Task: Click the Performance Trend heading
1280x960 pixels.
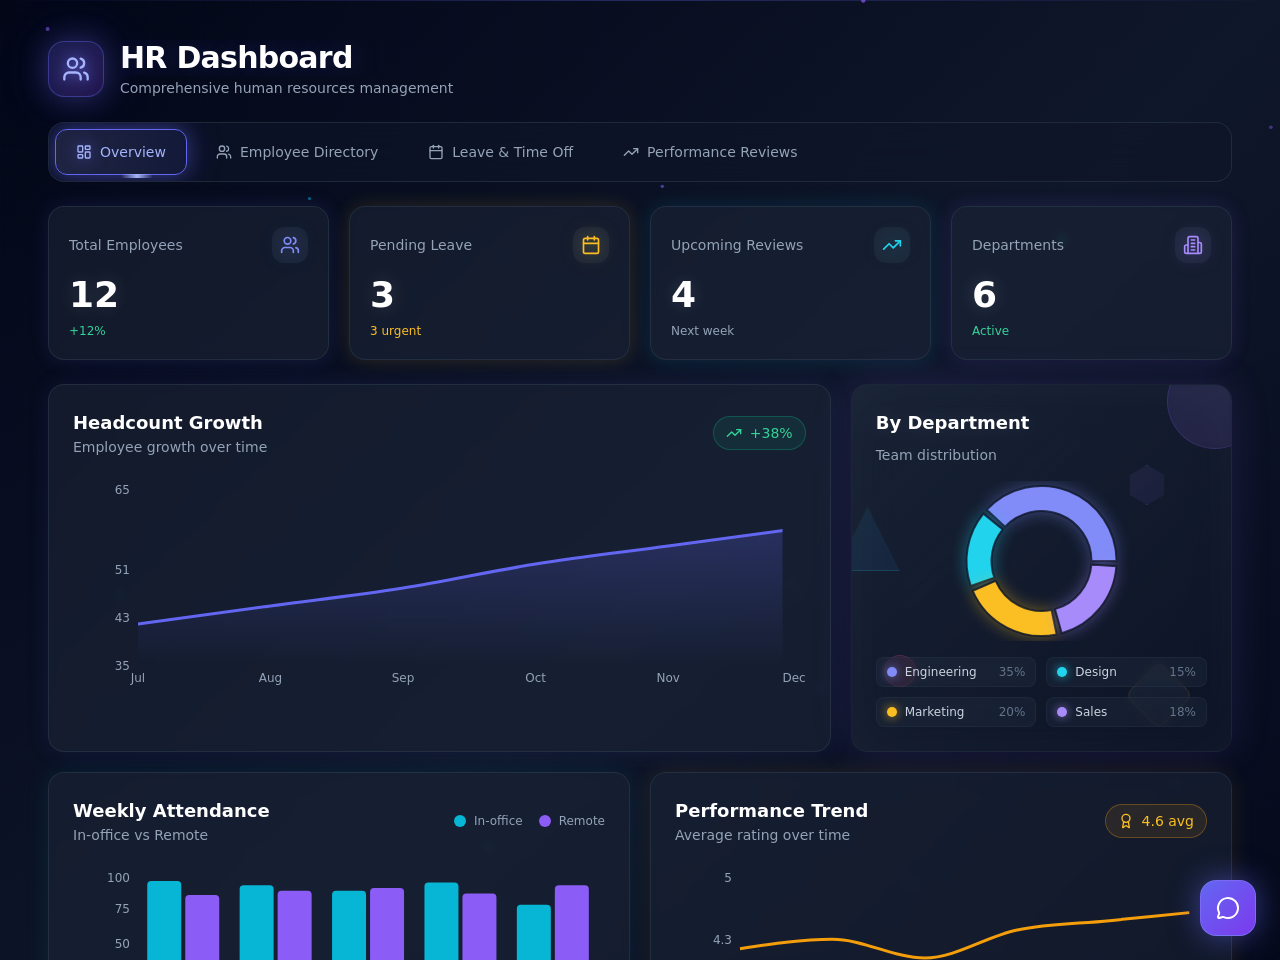Action: (771, 811)
